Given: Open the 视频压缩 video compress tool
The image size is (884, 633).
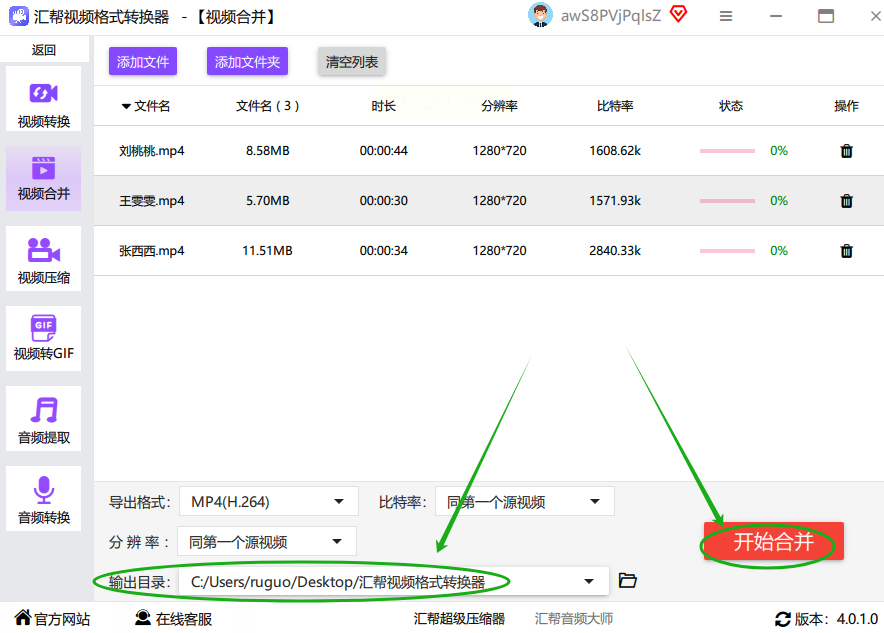Looking at the screenshot, I should coord(43,259).
